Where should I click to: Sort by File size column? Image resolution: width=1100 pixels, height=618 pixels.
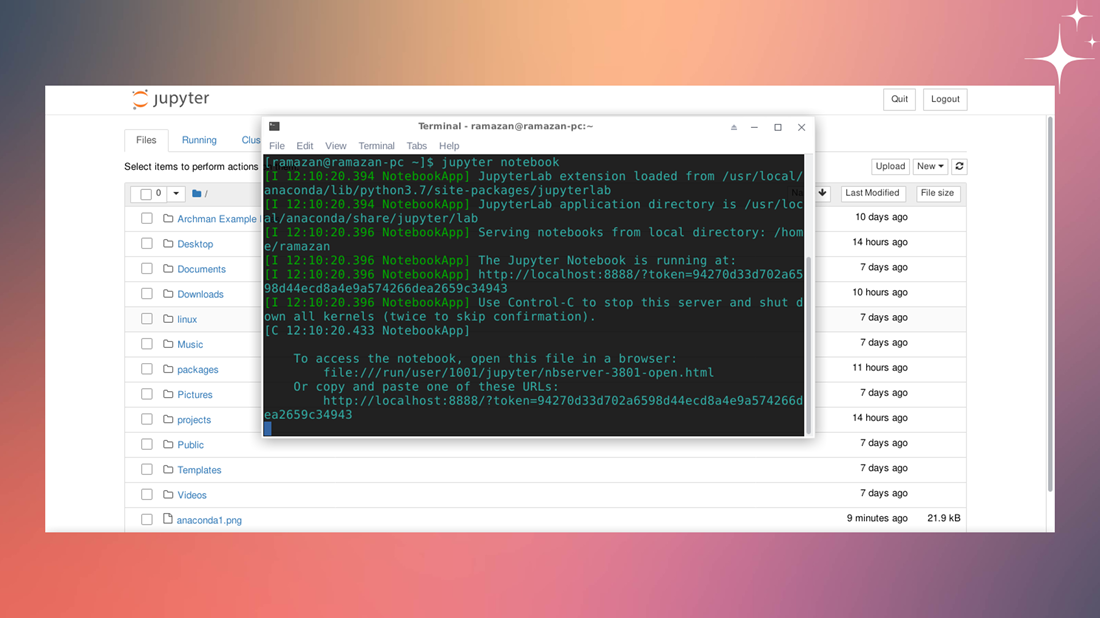[937, 193]
